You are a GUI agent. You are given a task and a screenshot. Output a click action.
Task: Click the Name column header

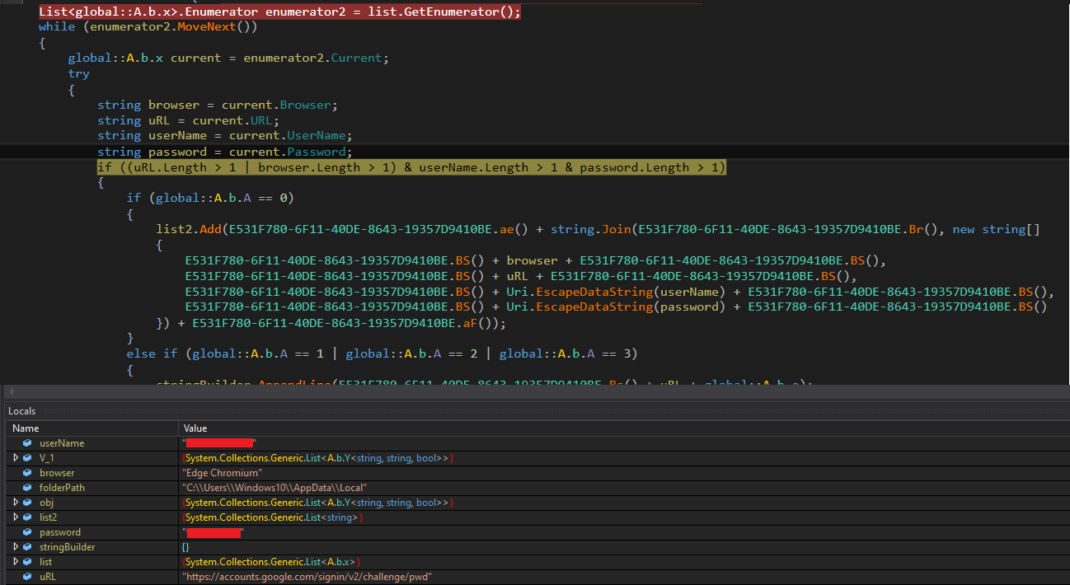pos(25,428)
